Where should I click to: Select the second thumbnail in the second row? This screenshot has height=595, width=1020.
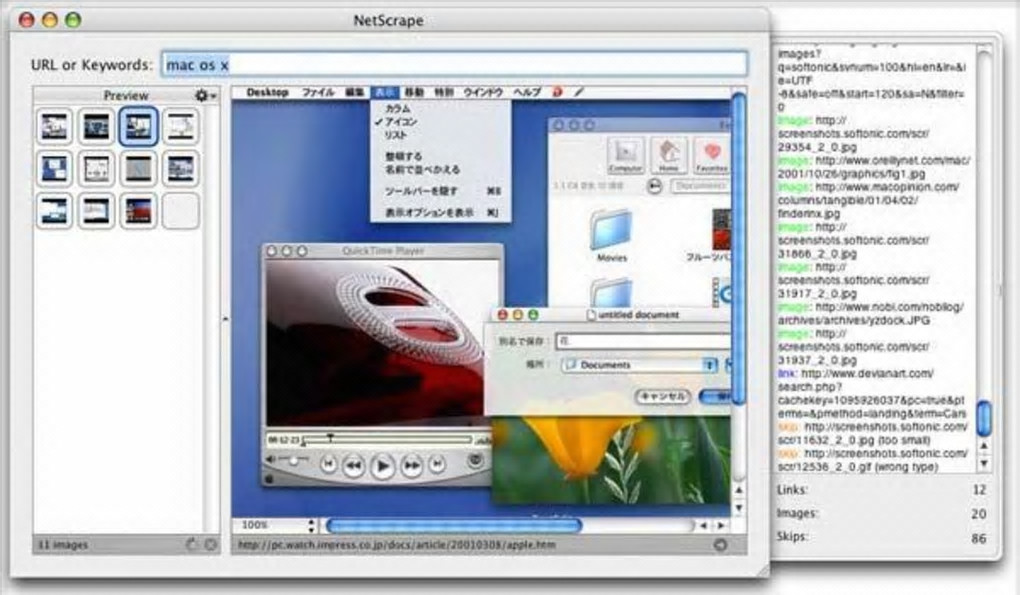[96, 168]
